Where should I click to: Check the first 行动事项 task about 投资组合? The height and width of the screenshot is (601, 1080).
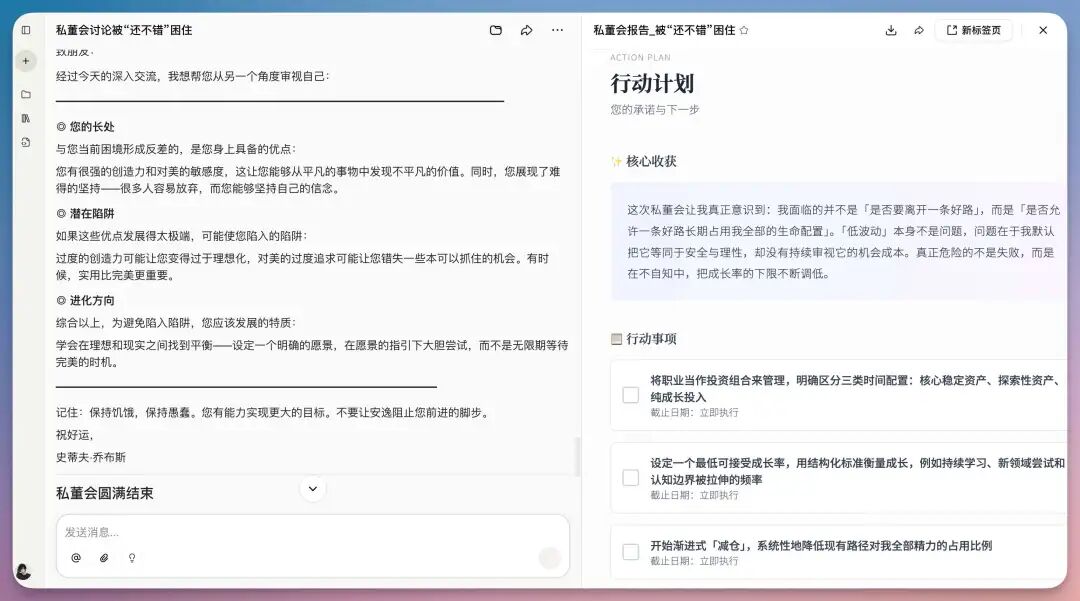(631, 394)
